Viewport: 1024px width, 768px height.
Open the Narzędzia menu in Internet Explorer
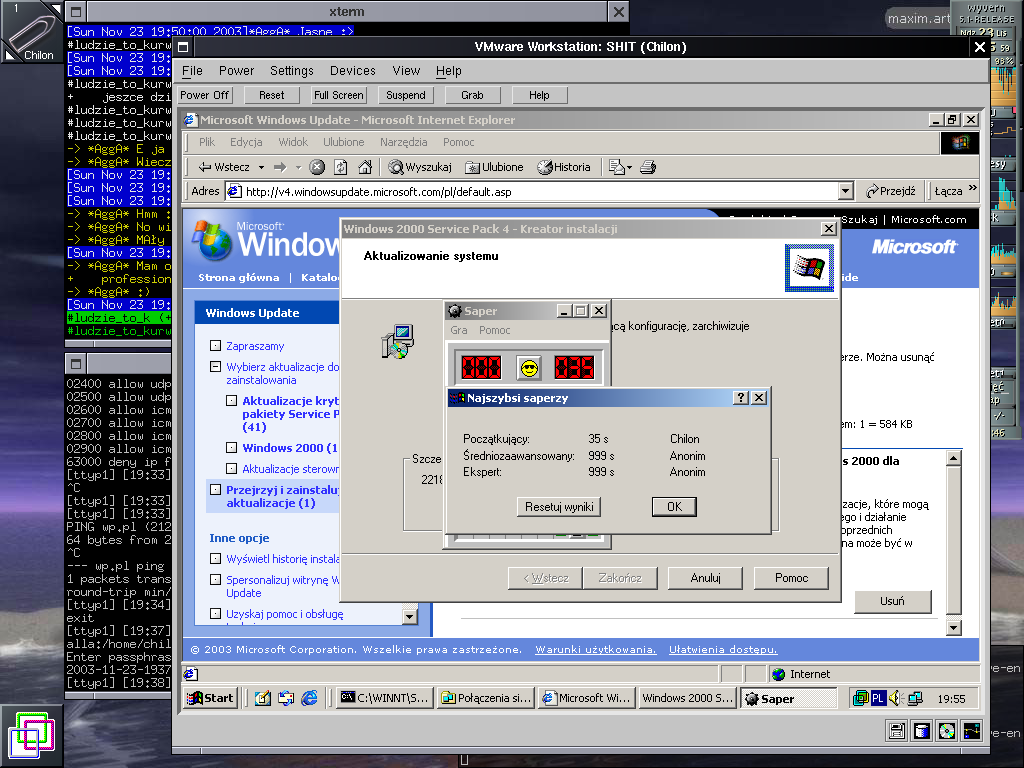(x=403, y=142)
